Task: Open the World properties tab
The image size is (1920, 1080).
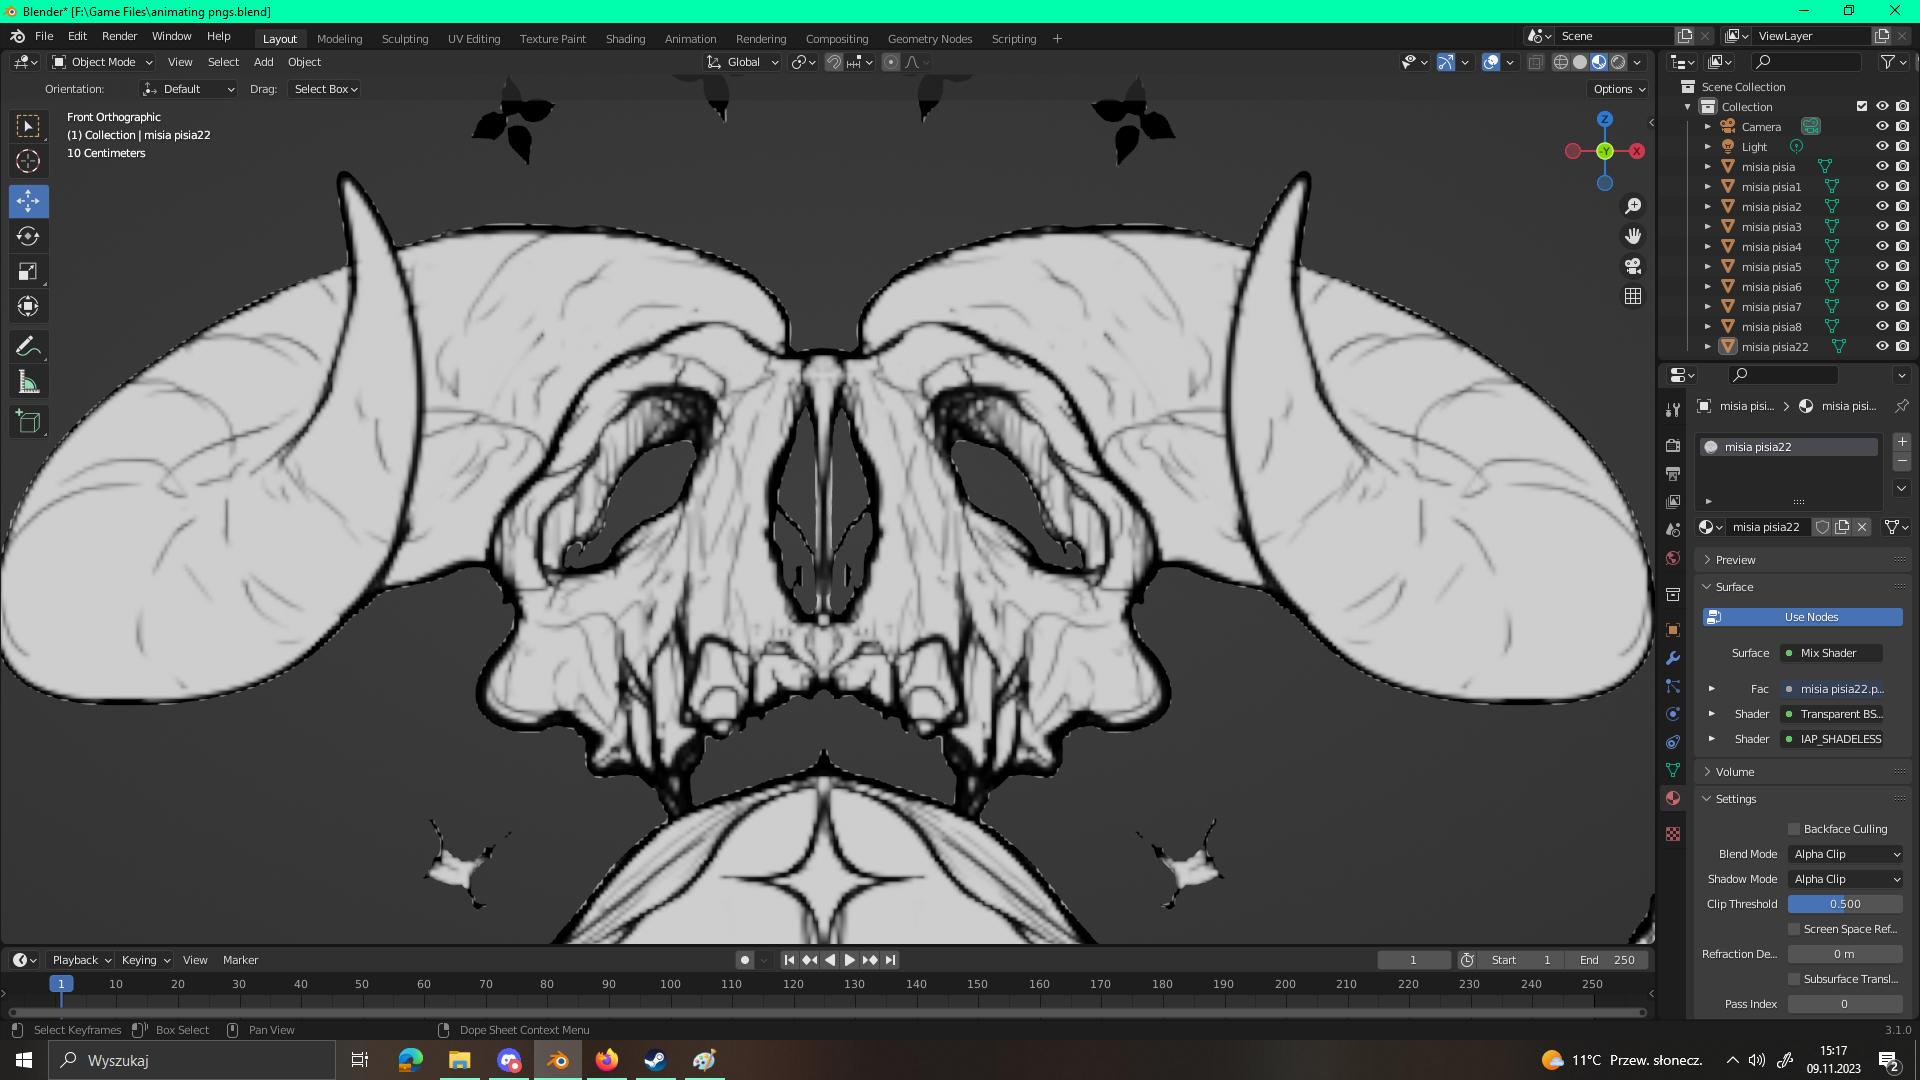Action: (1673, 558)
